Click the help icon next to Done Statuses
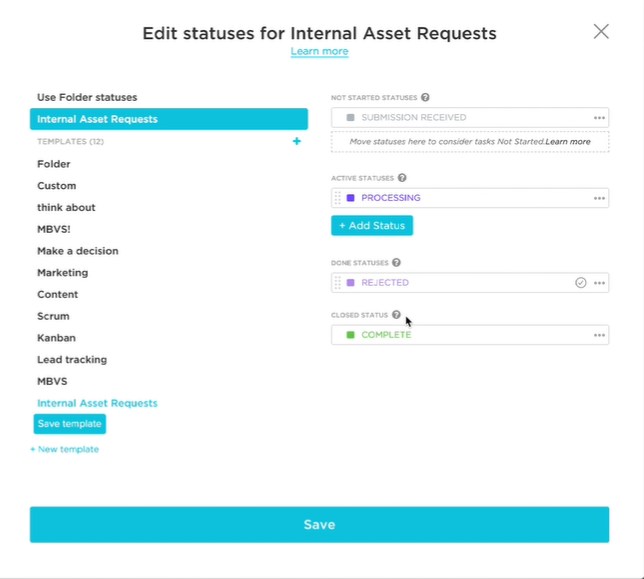The image size is (644, 579). click(x=396, y=262)
